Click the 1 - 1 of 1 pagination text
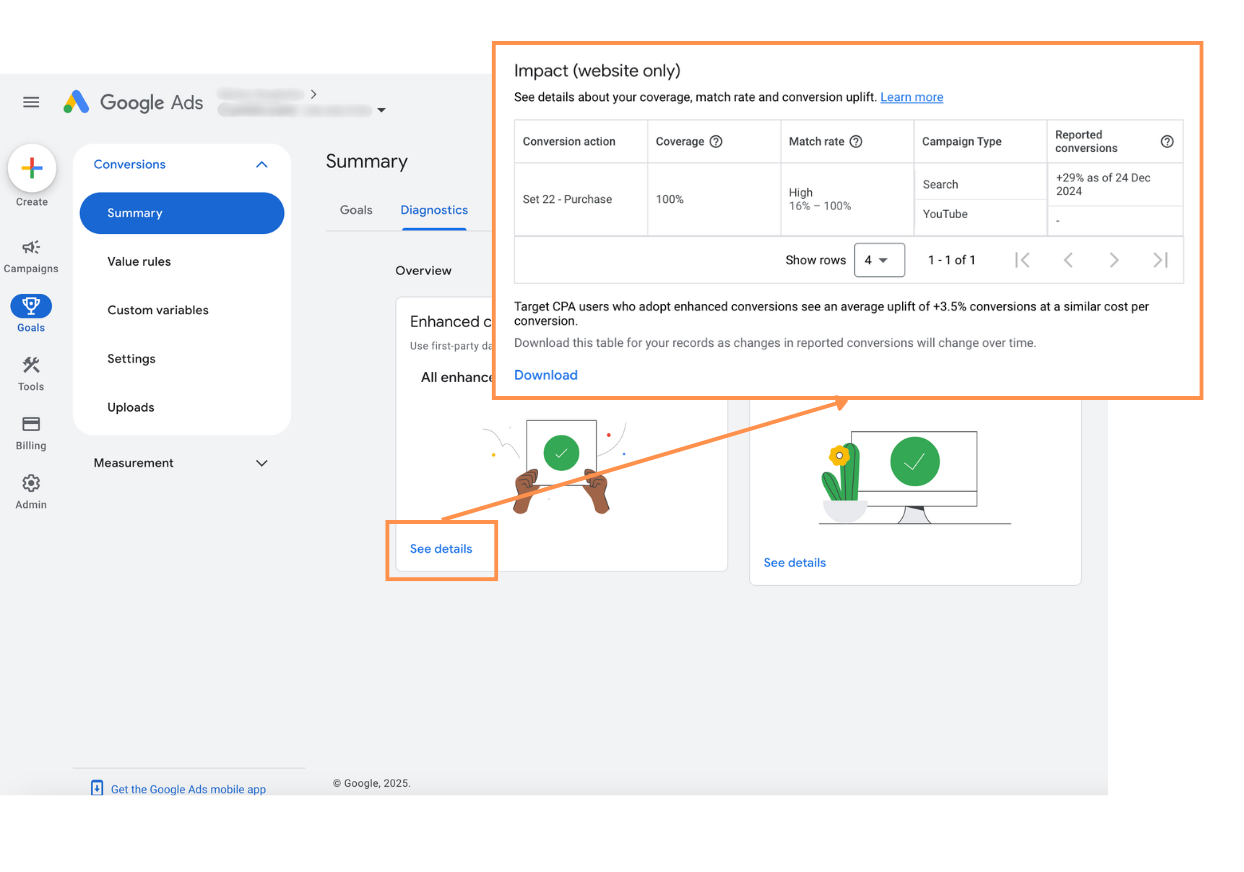The image size is (1244, 872). [952, 260]
